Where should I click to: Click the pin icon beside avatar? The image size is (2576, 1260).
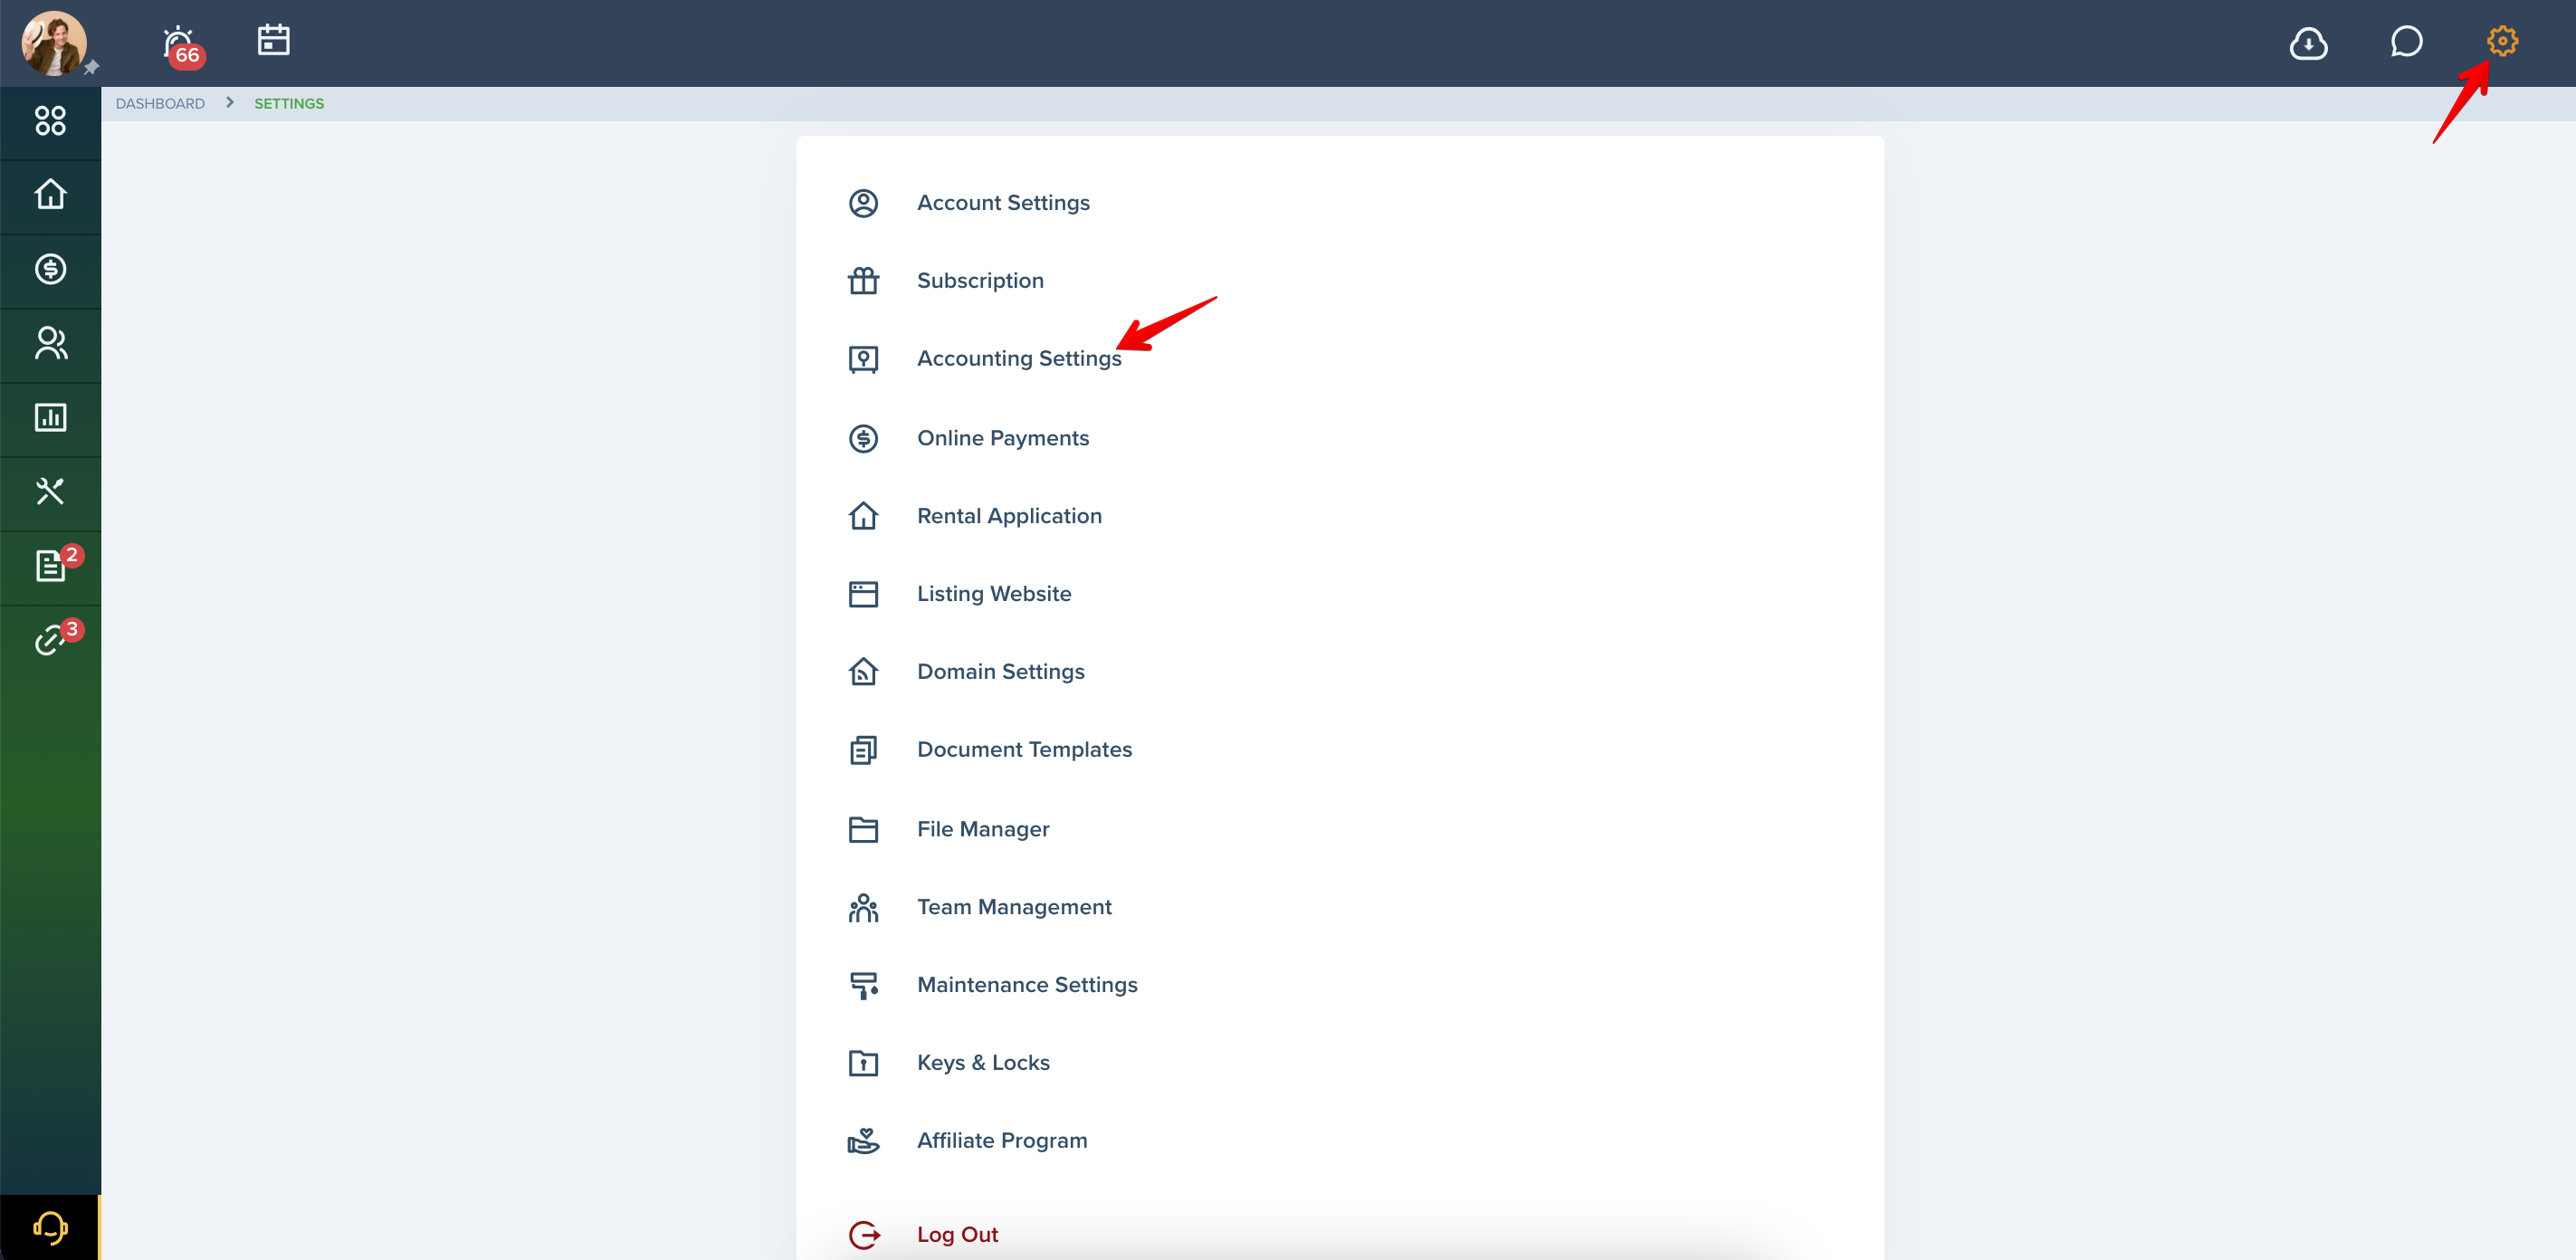pyautogui.click(x=91, y=68)
